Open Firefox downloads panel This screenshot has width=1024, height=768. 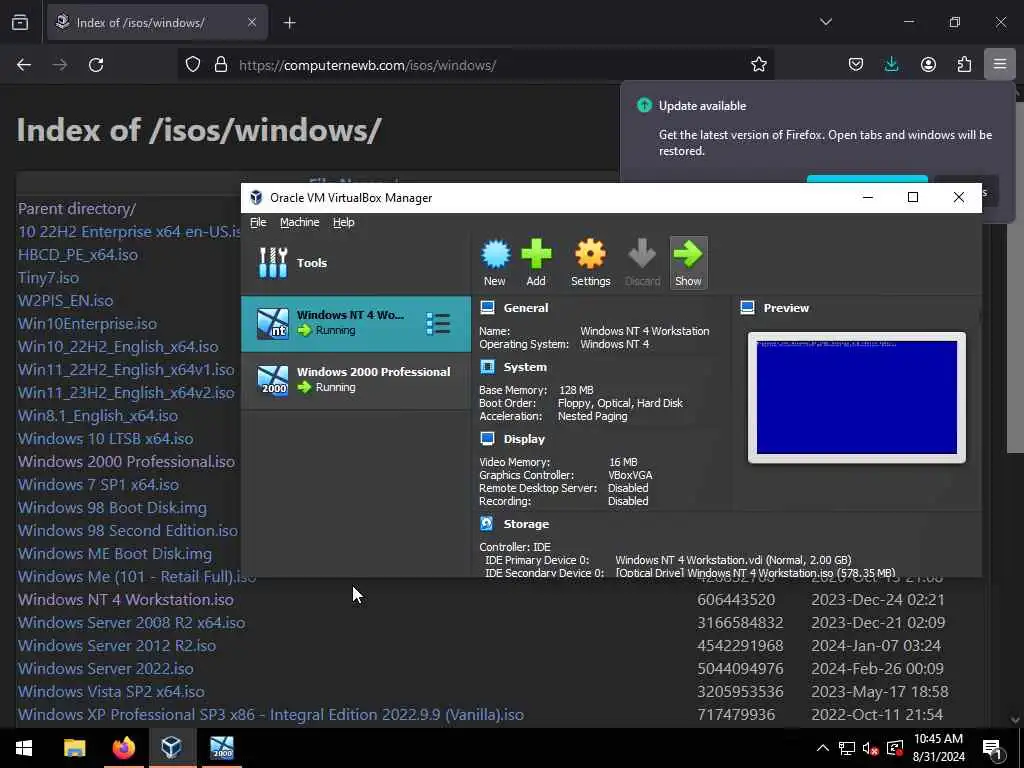click(x=891, y=65)
